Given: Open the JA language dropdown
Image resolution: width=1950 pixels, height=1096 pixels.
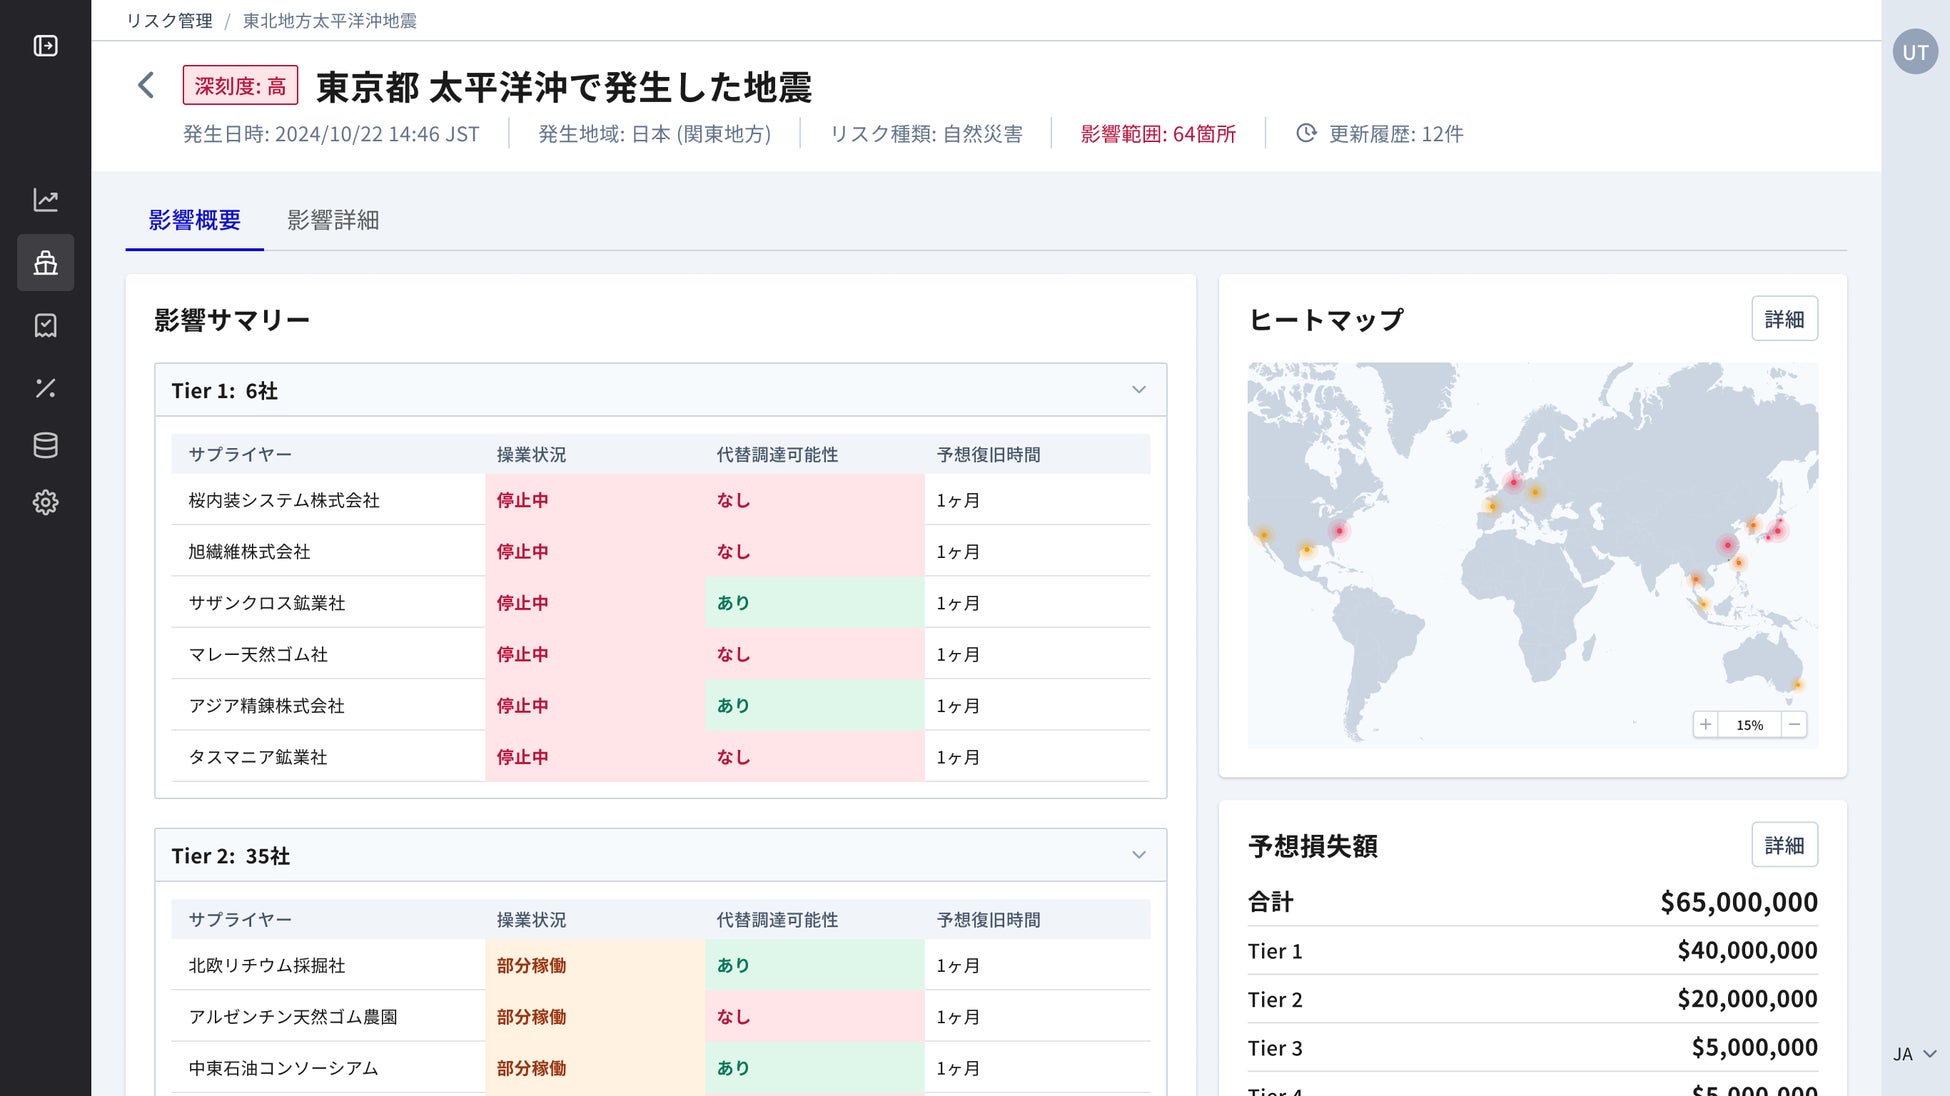Looking at the screenshot, I should click(x=1914, y=1054).
